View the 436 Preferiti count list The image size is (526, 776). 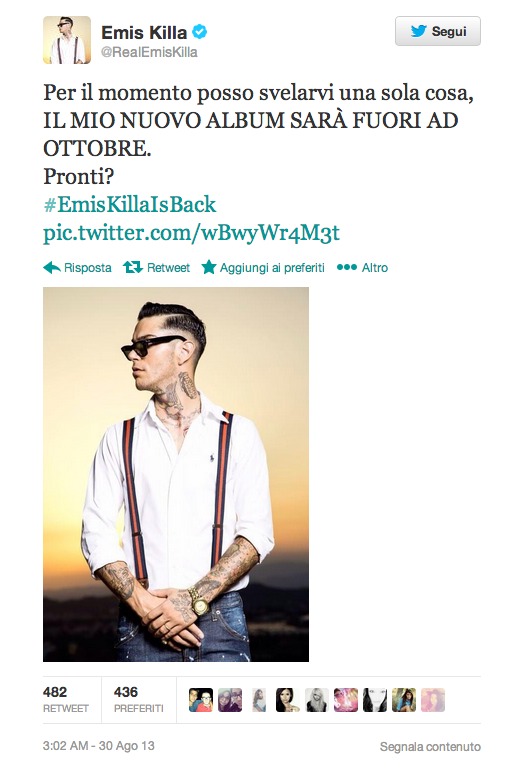coord(139,699)
